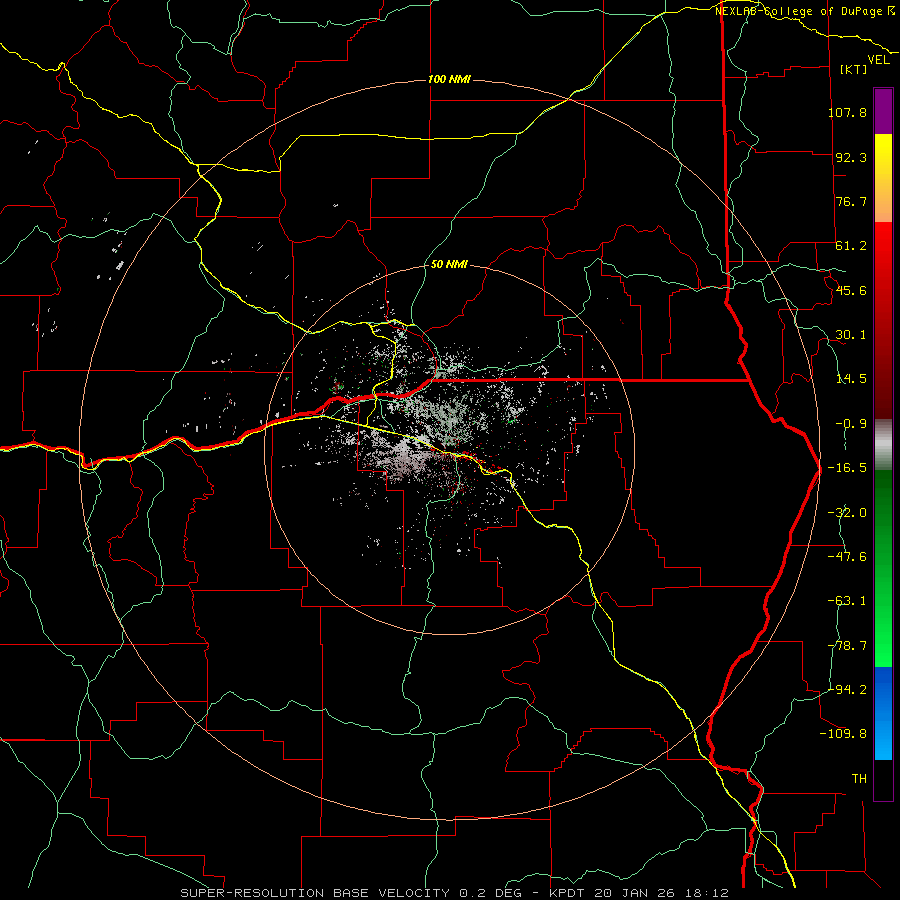Pick the blue segment of velocity color bar
Screen dimensions: 900x900
point(883,713)
